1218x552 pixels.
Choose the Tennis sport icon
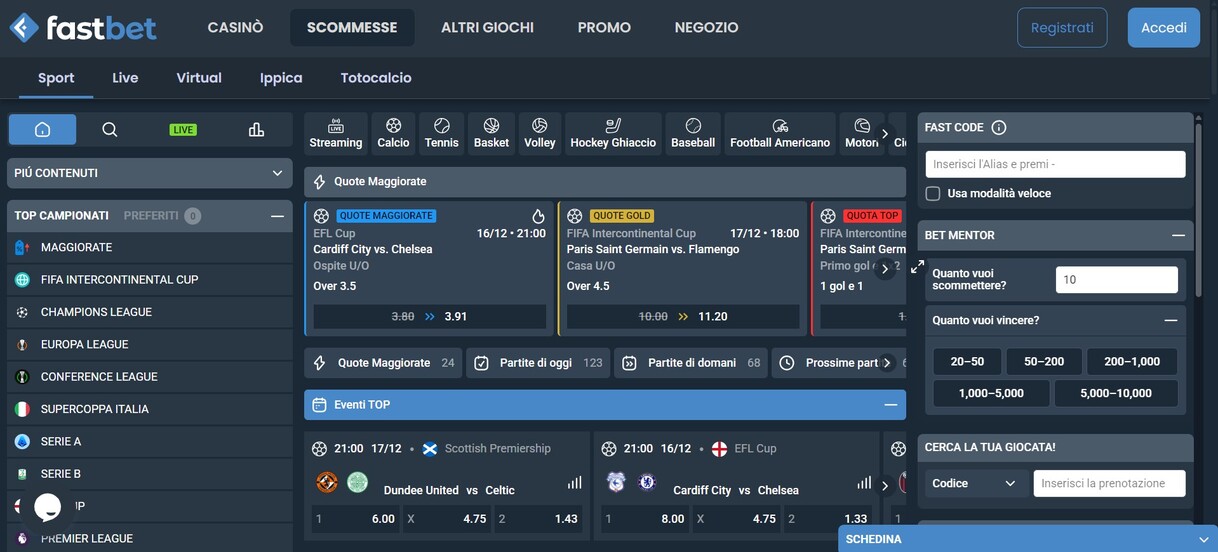pos(441,133)
